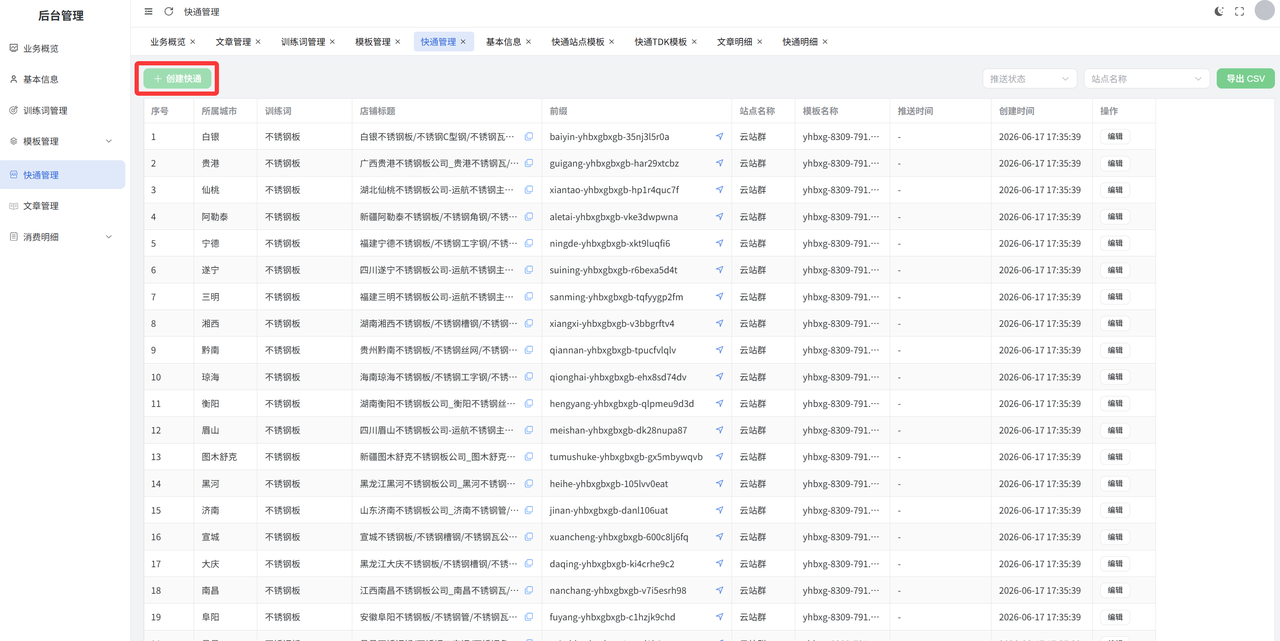Open link arrow for aletai-yhbxgbxgb prefix
Image resolution: width=1280 pixels, height=641 pixels.
pos(719,217)
